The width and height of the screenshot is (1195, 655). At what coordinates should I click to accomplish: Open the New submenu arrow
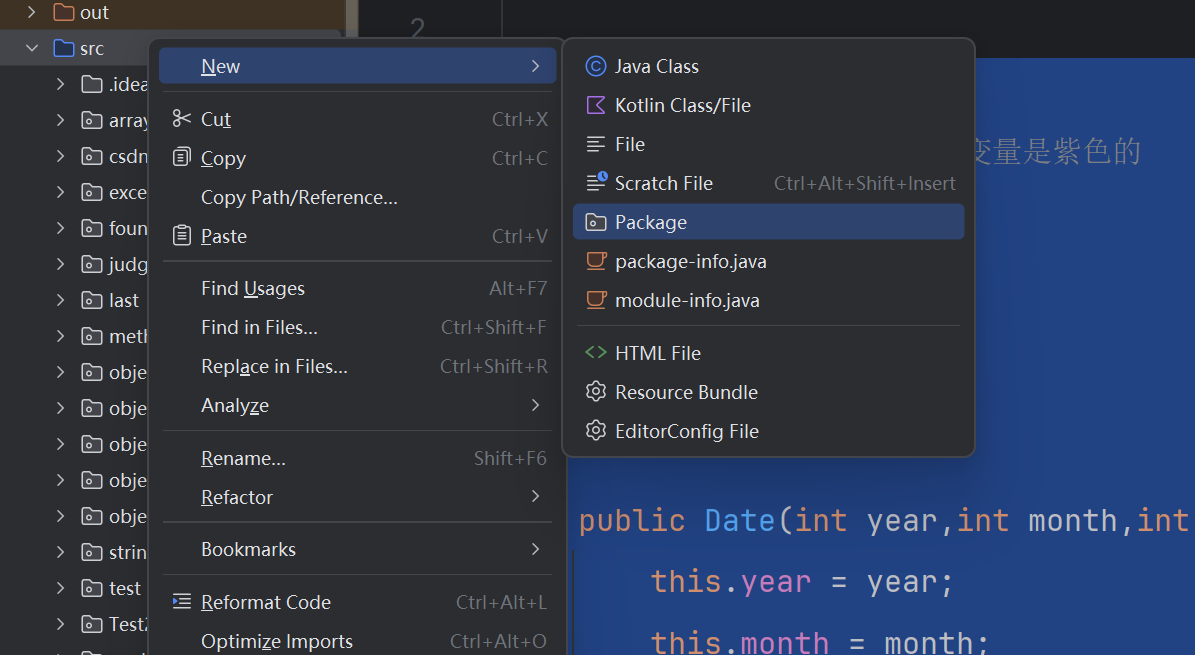click(x=535, y=66)
